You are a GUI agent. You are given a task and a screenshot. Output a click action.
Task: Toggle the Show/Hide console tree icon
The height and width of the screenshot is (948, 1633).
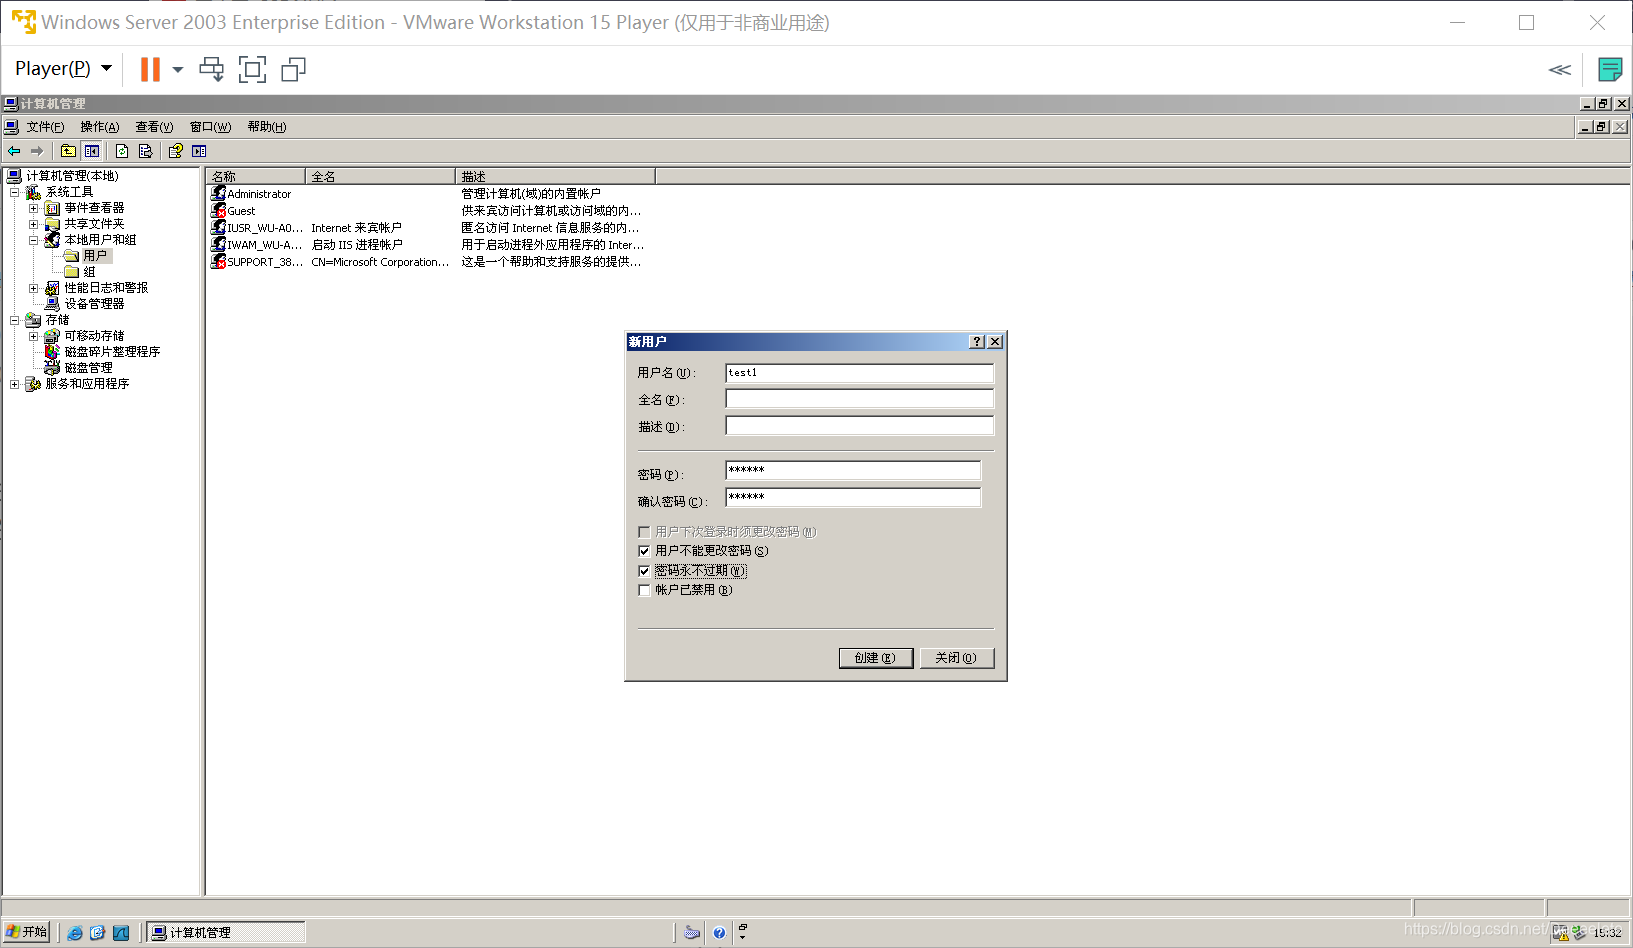pos(92,151)
